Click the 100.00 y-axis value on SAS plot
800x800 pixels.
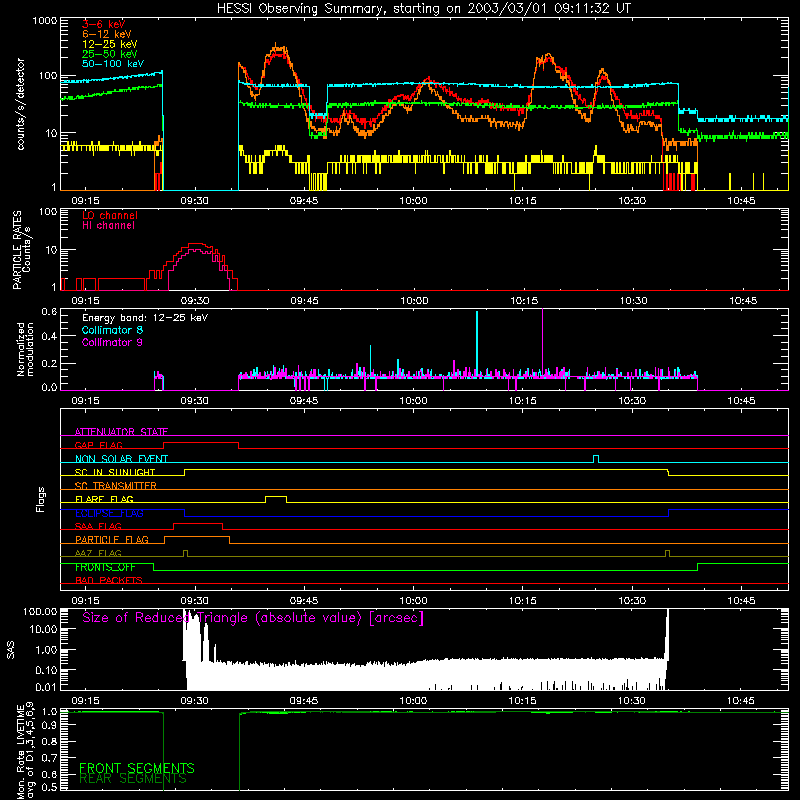point(40,611)
